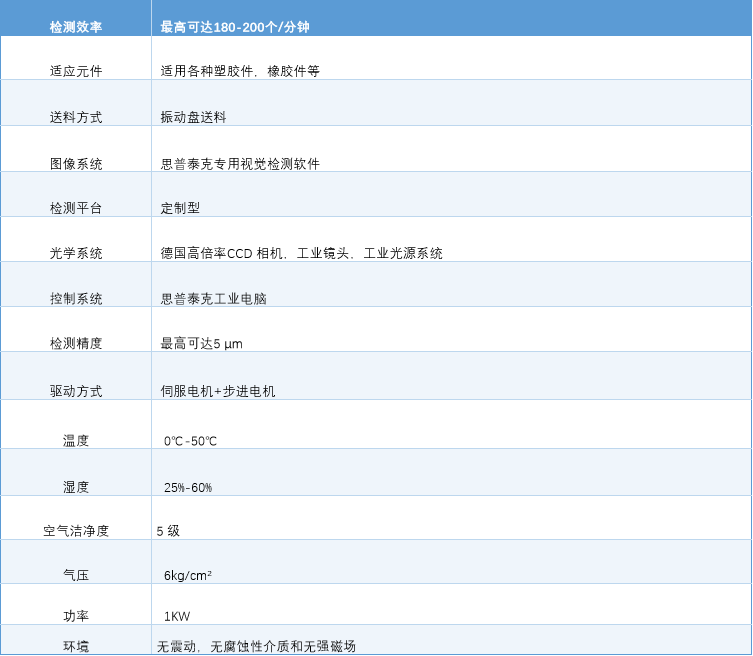Image resolution: width=753 pixels, height=656 pixels.
Task: Select the 最高可达5 μm precision value
Action: point(201,343)
